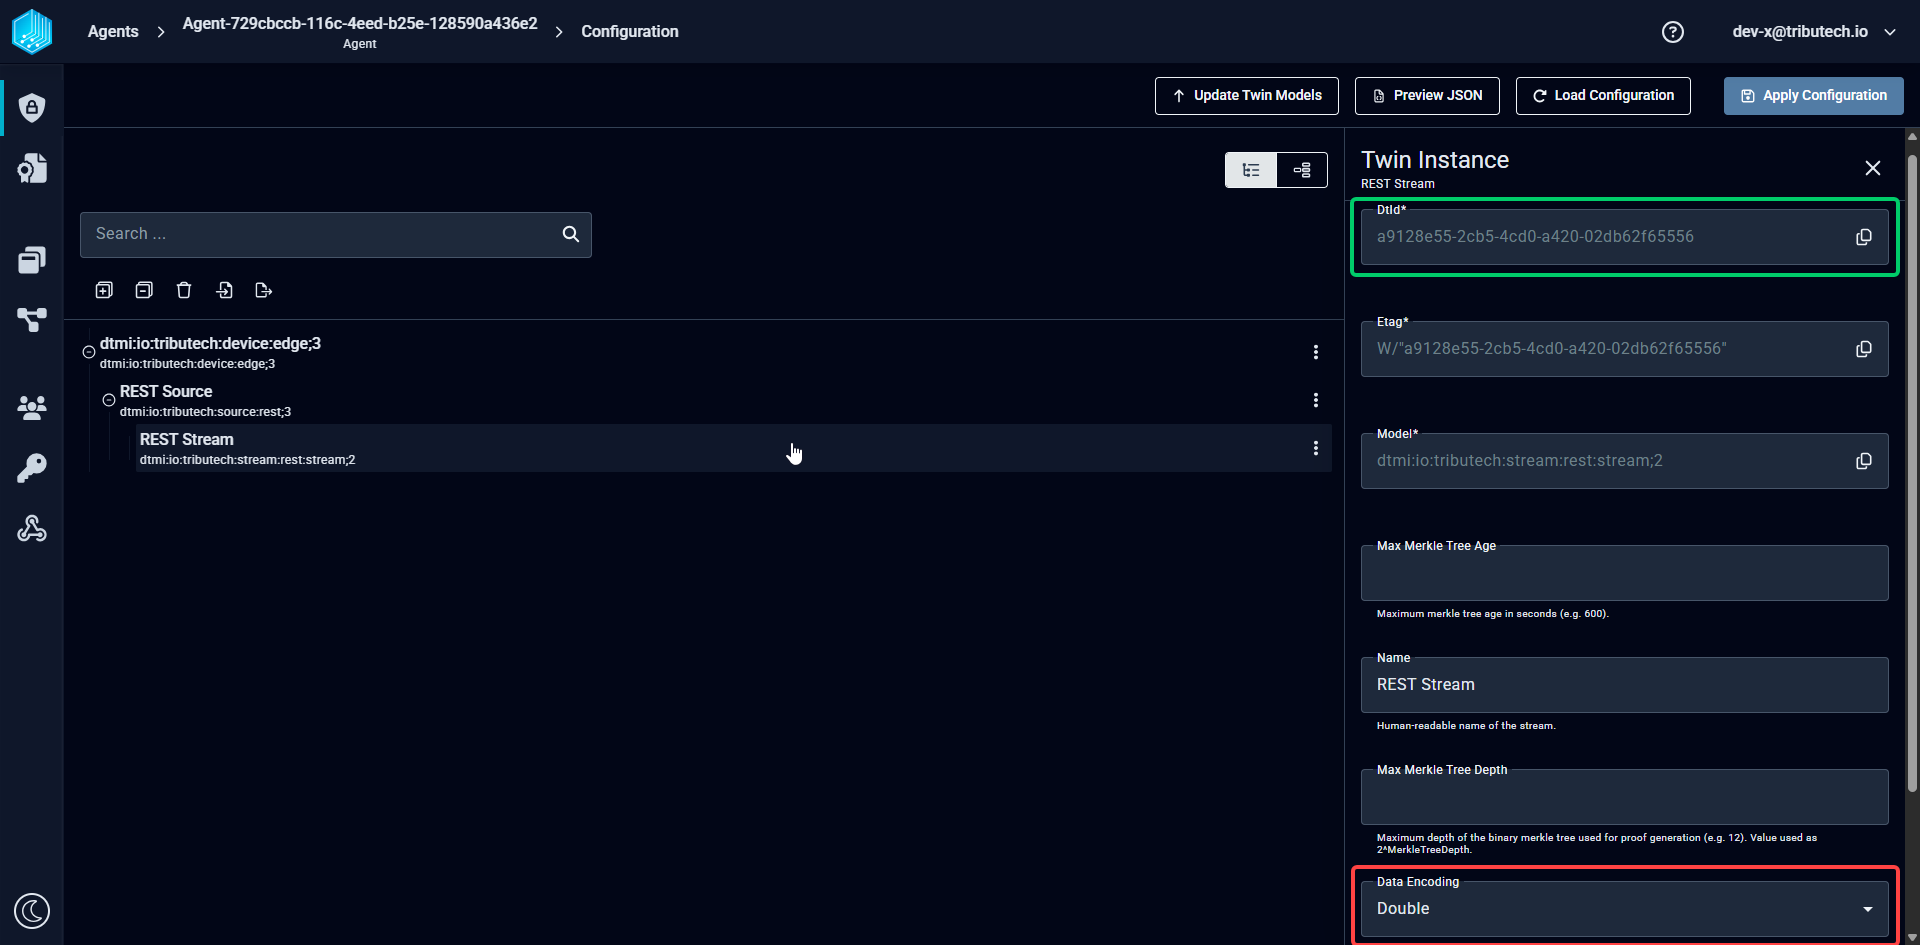Open the network nodes sidebar icon
Viewport: 1920px width, 945px height.
pos(32,320)
